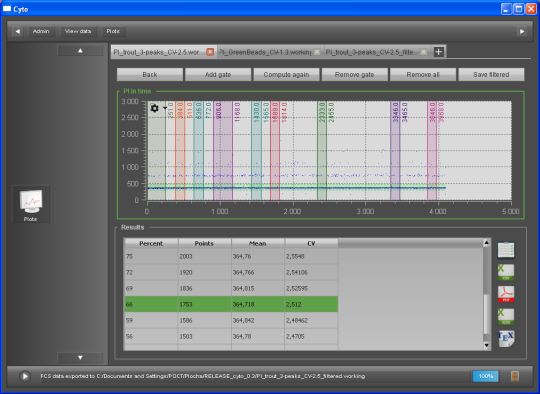
Task: Click the Back button
Action: 150,74
